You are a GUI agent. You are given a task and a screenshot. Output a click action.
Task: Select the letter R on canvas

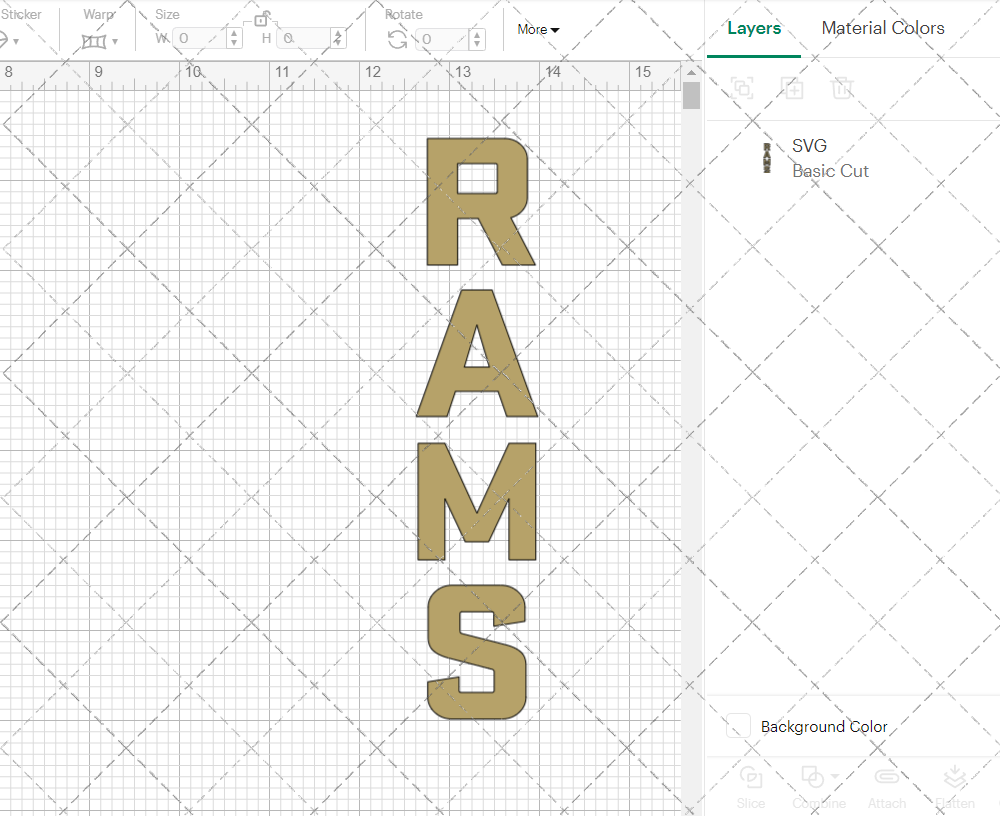(480, 202)
